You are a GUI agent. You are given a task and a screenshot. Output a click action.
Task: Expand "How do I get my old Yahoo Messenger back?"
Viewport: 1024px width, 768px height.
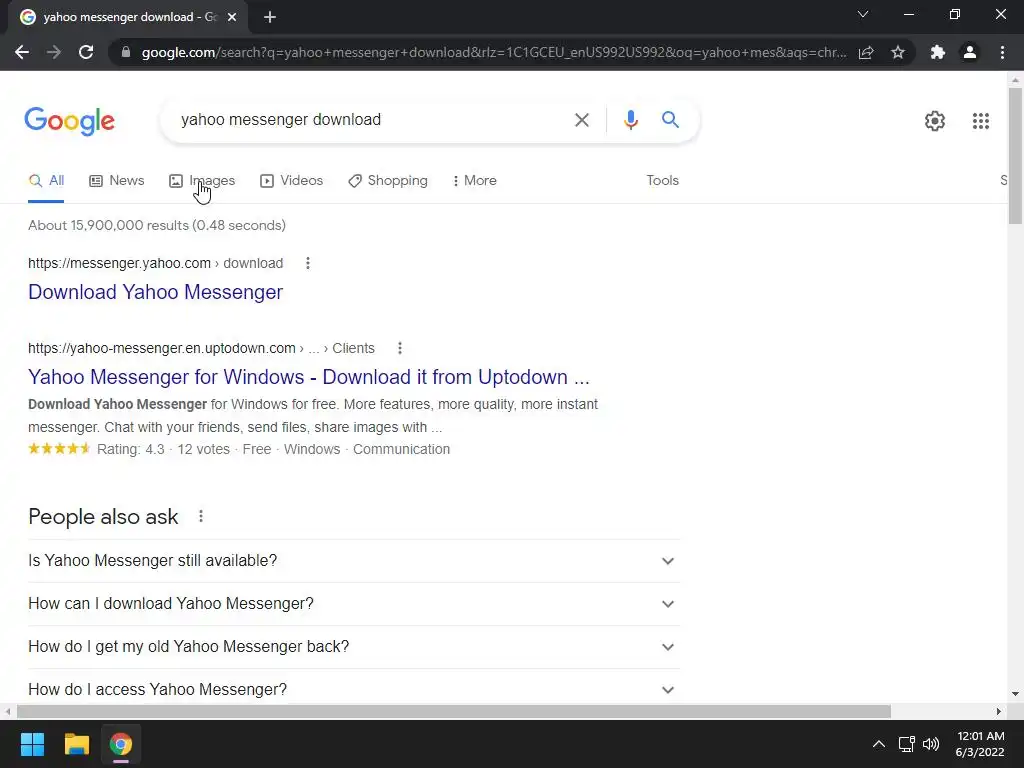(354, 647)
